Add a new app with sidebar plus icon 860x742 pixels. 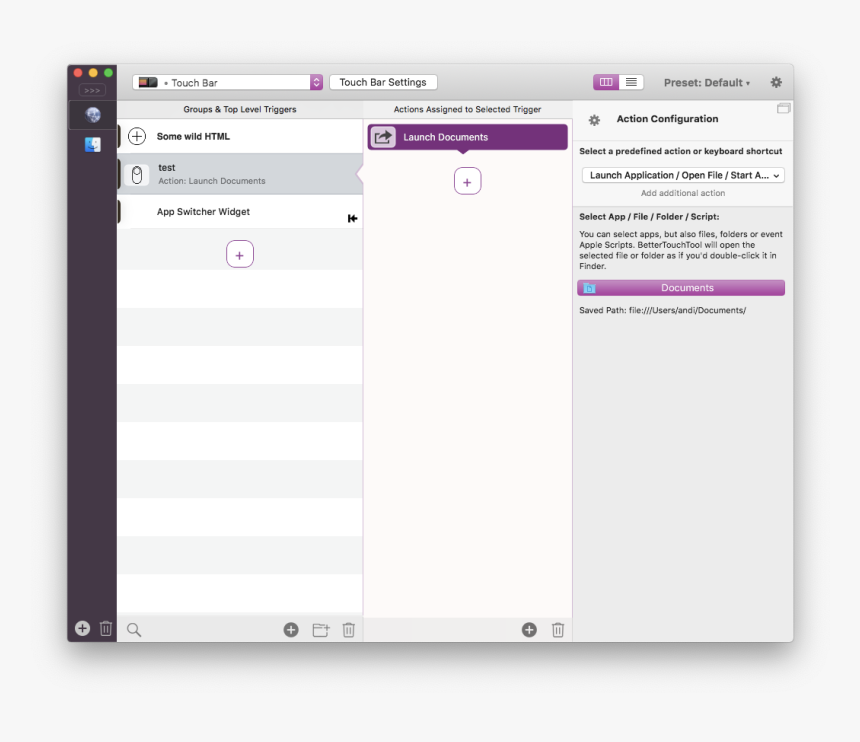click(x=82, y=628)
